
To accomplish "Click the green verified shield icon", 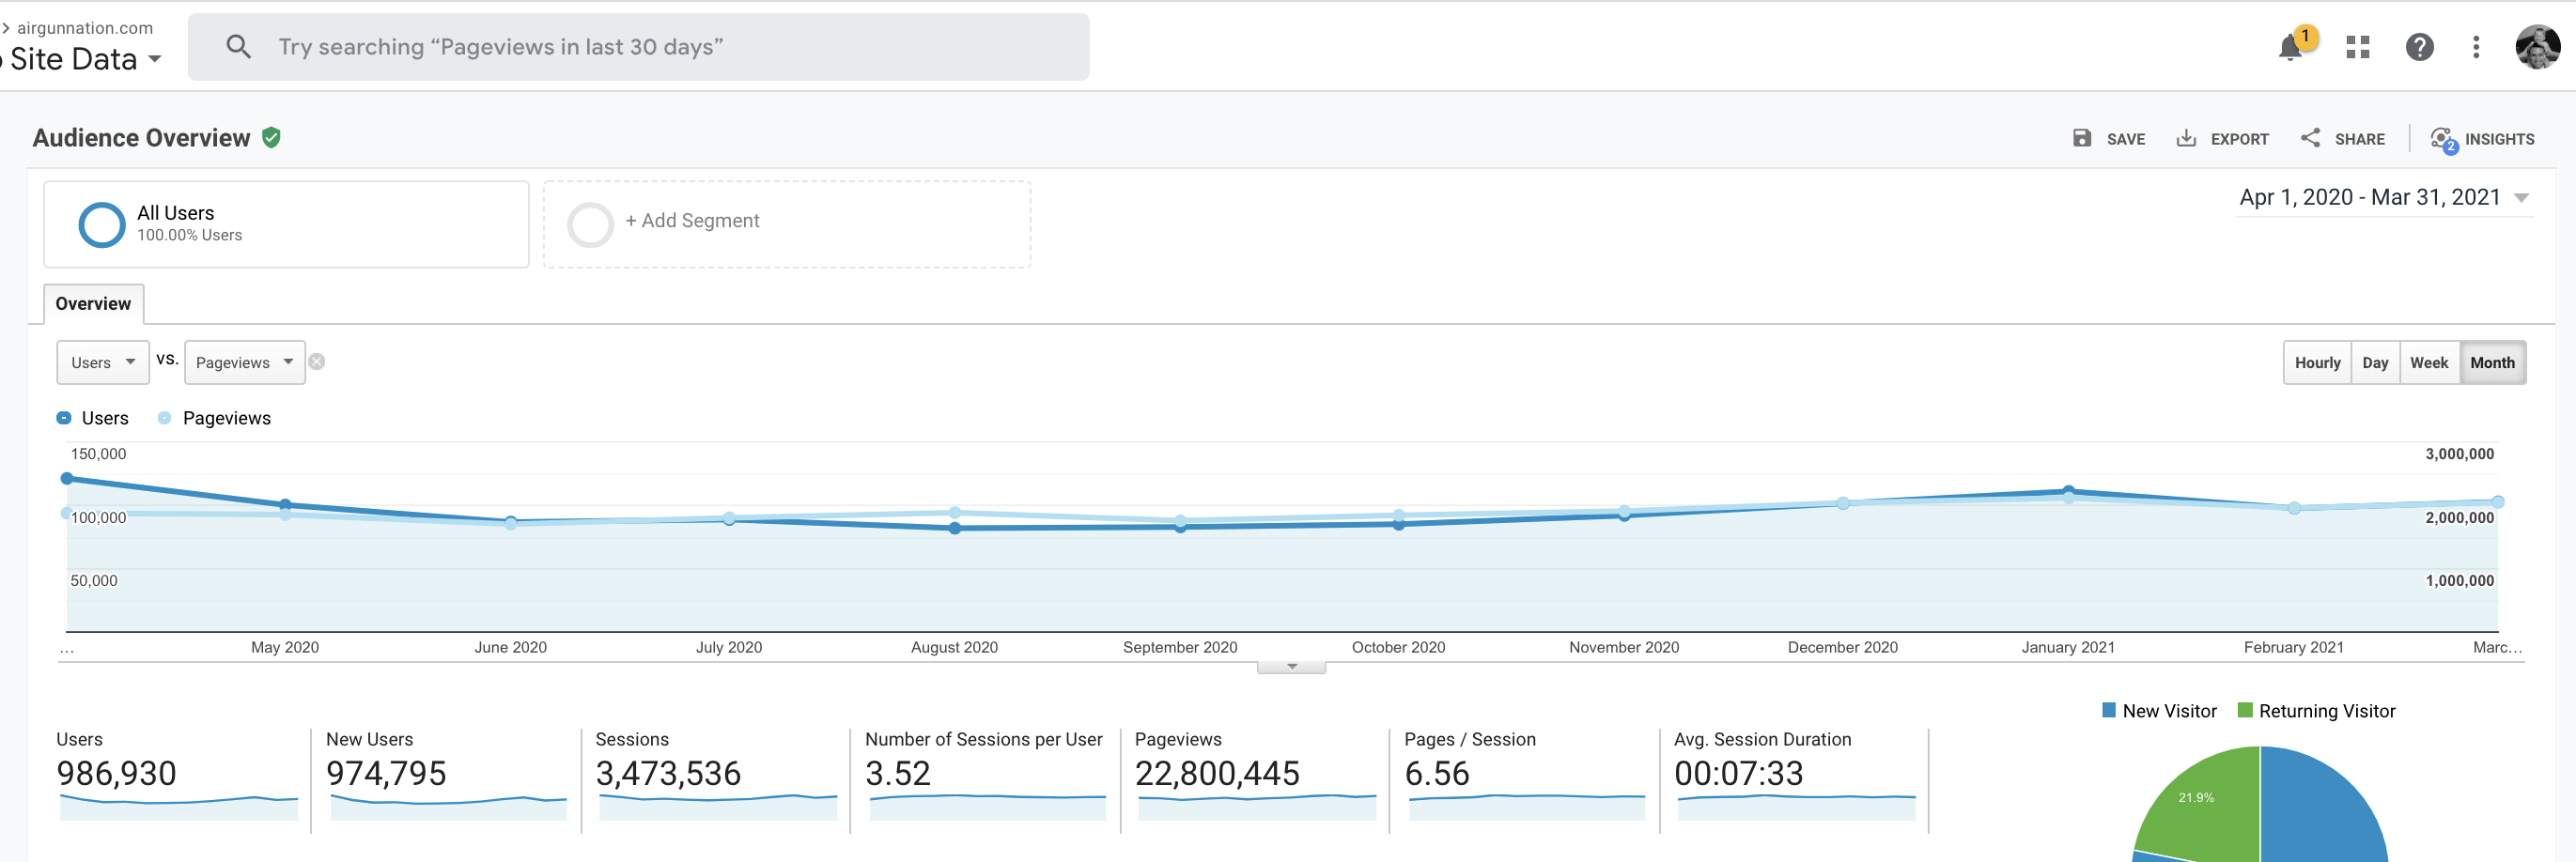I will pos(271,137).
